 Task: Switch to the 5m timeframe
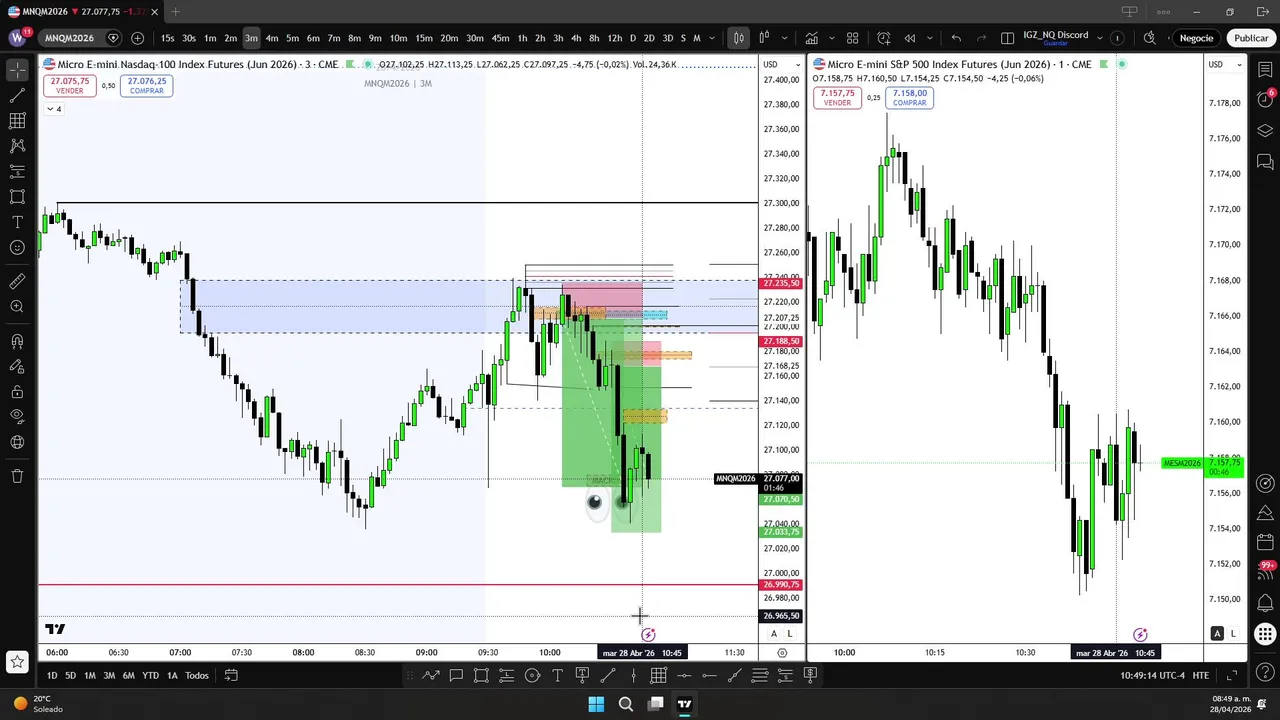(292, 38)
